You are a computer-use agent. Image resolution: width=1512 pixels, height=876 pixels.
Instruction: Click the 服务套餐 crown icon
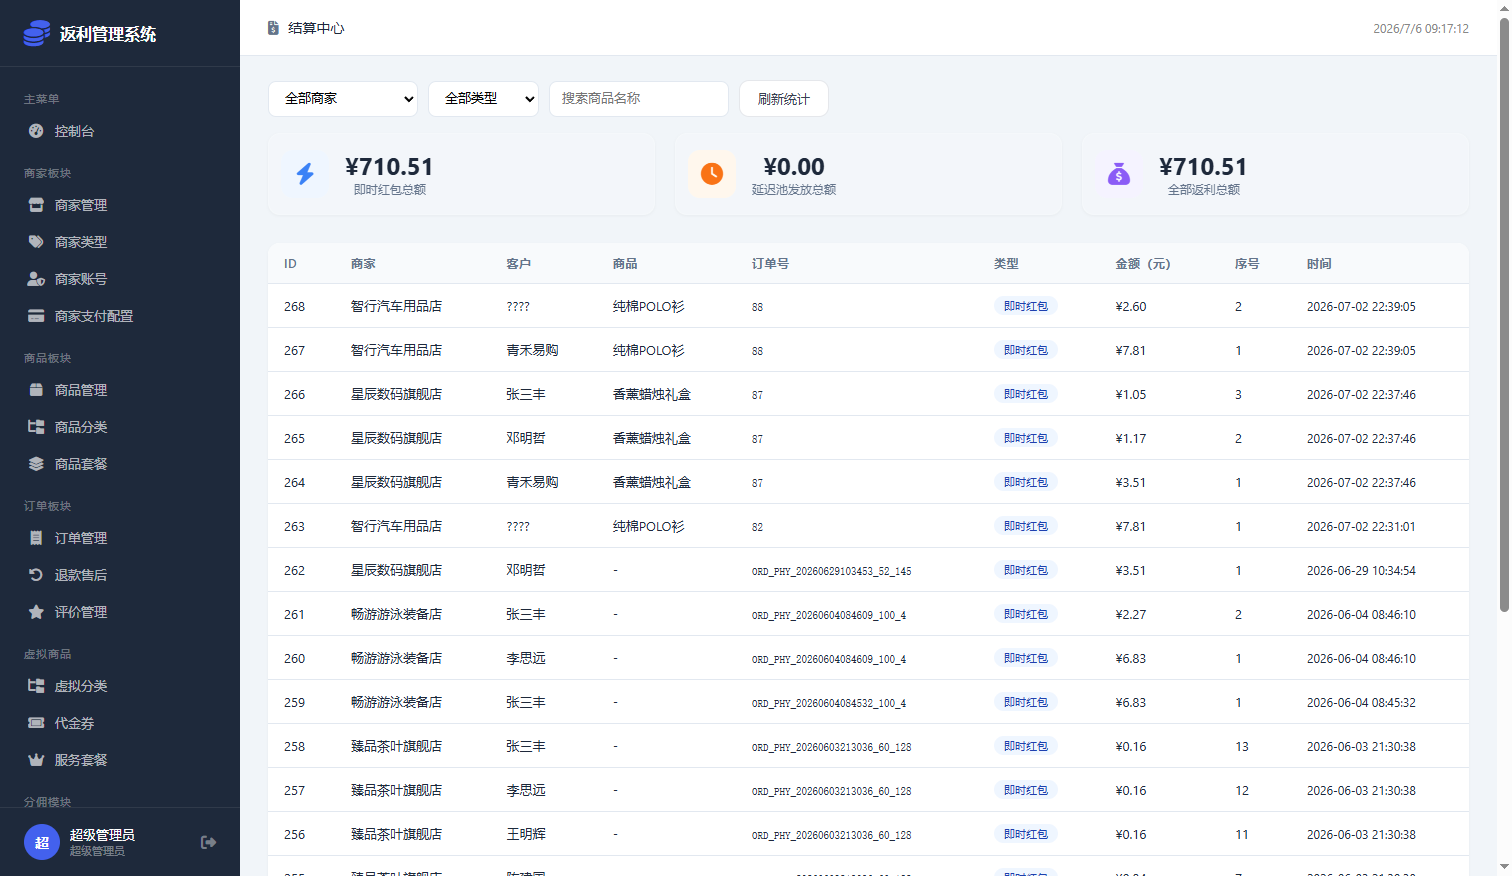coord(36,760)
